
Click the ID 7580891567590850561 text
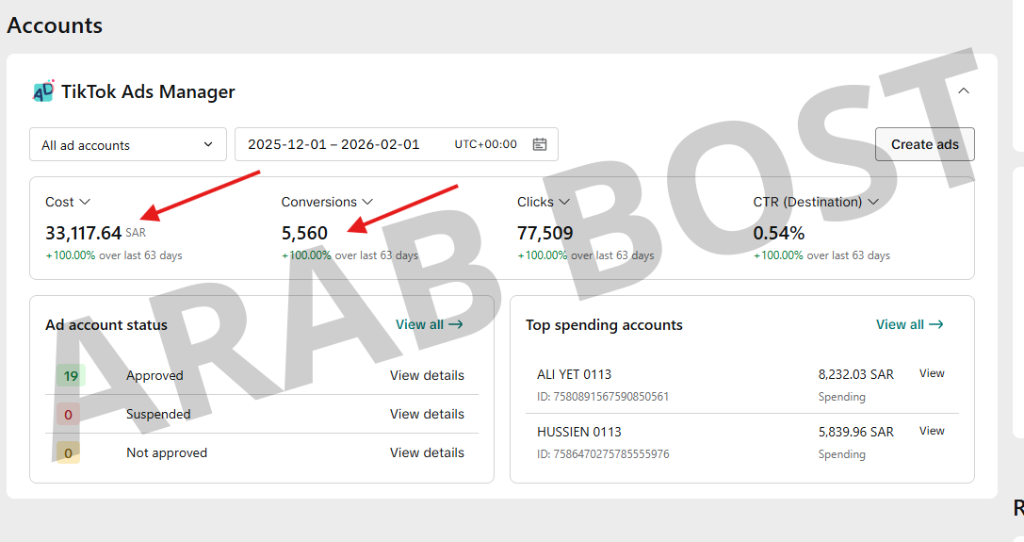(x=603, y=396)
